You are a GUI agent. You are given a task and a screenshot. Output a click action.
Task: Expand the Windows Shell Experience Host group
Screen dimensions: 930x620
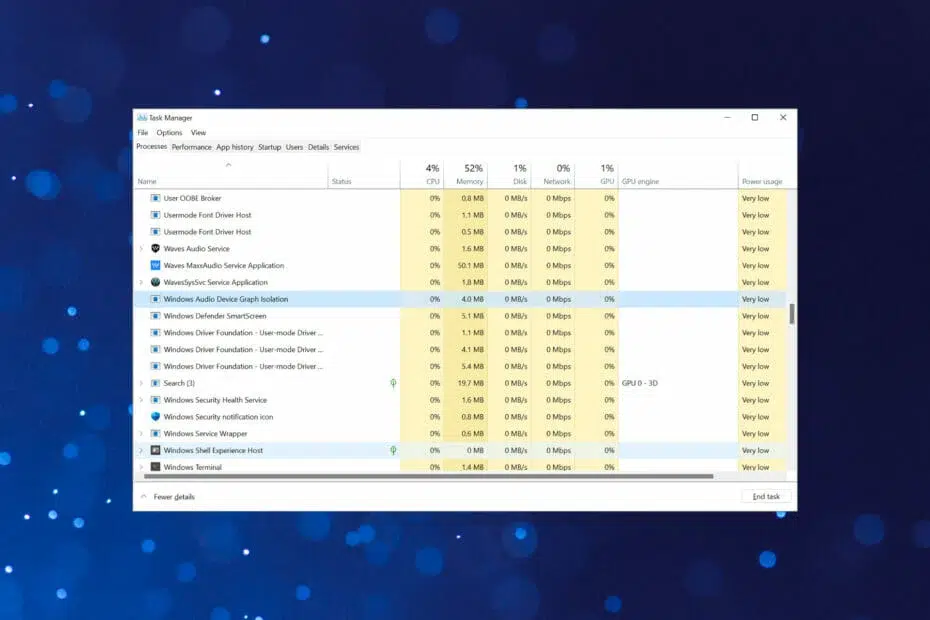click(141, 450)
